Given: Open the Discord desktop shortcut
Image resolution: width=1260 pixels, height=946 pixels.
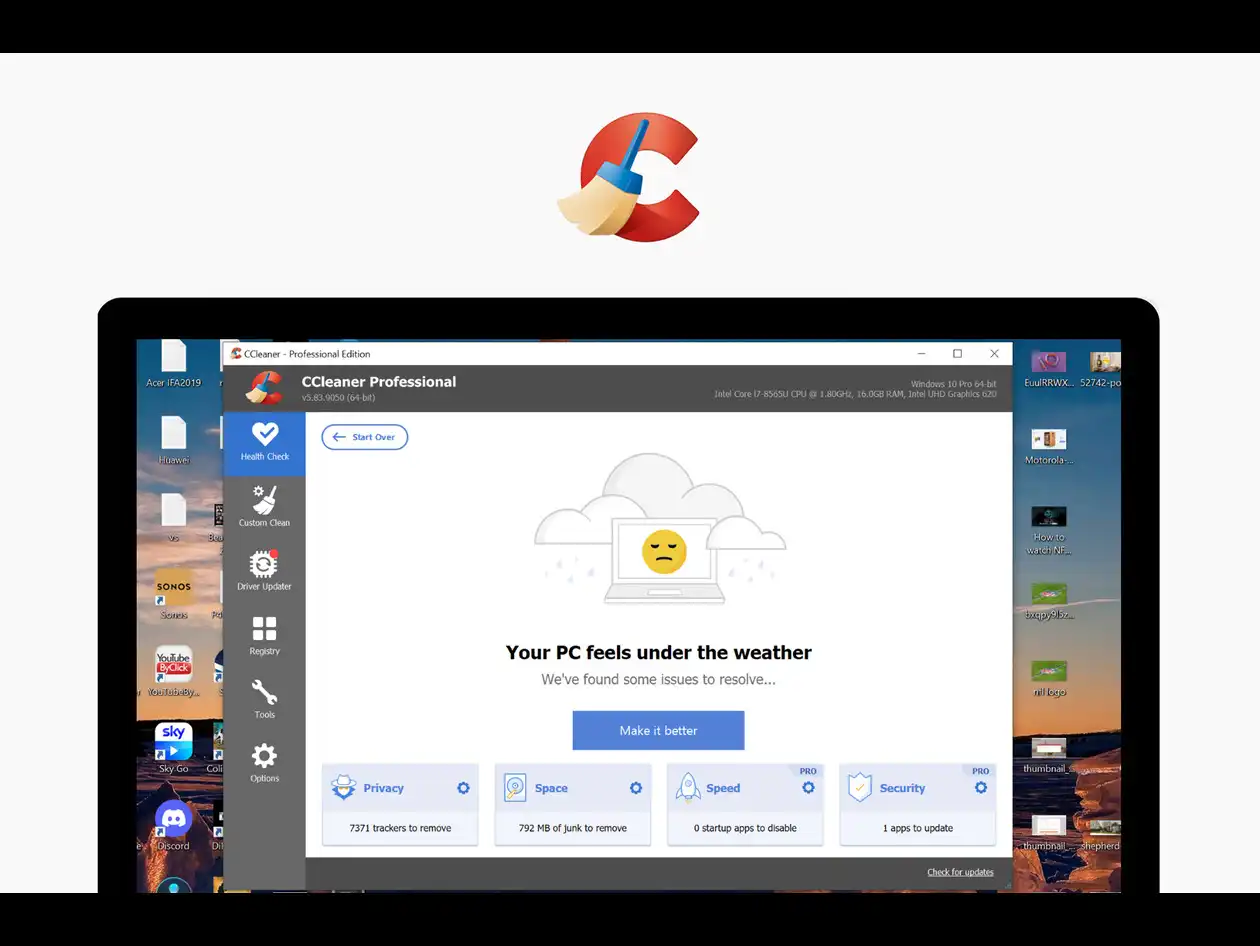Looking at the screenshot, I should pos(173,823).
